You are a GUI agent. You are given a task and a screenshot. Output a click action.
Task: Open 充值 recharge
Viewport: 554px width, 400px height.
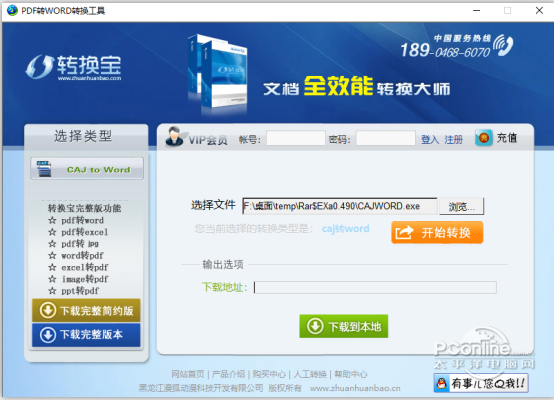[x=507, y=137]
